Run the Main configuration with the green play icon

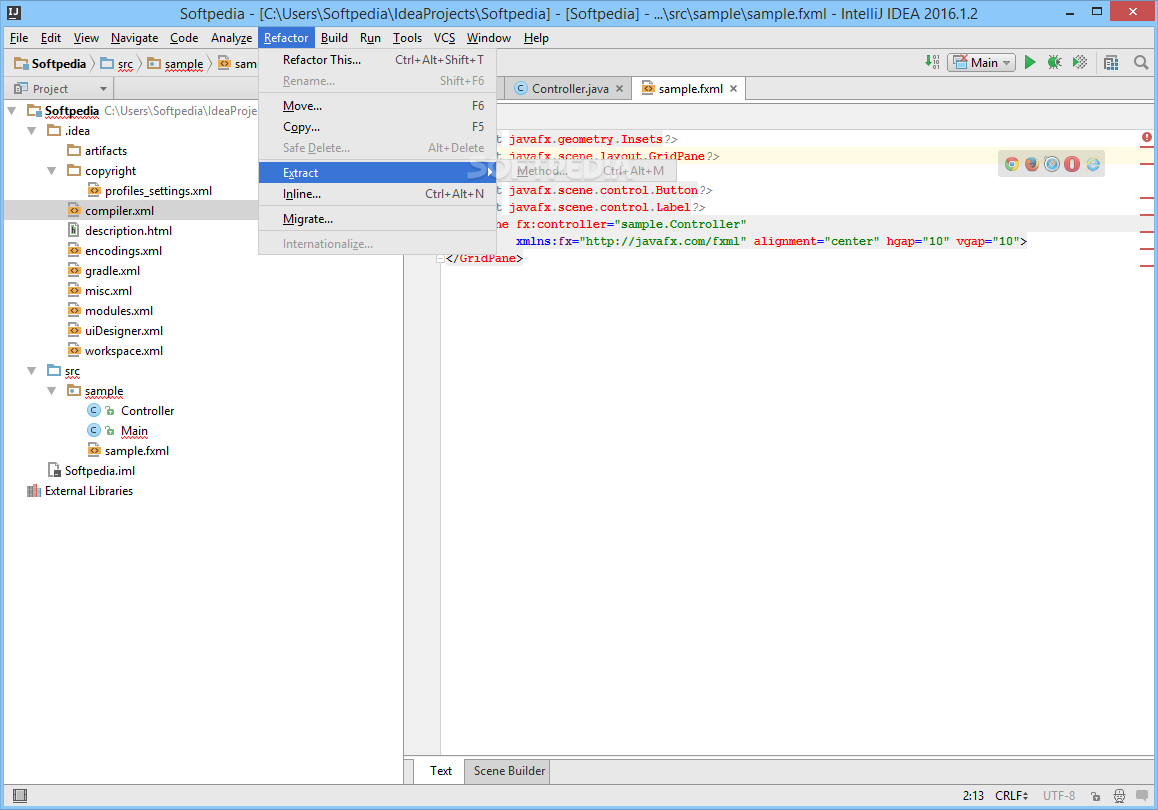(x=1030, y=63)
